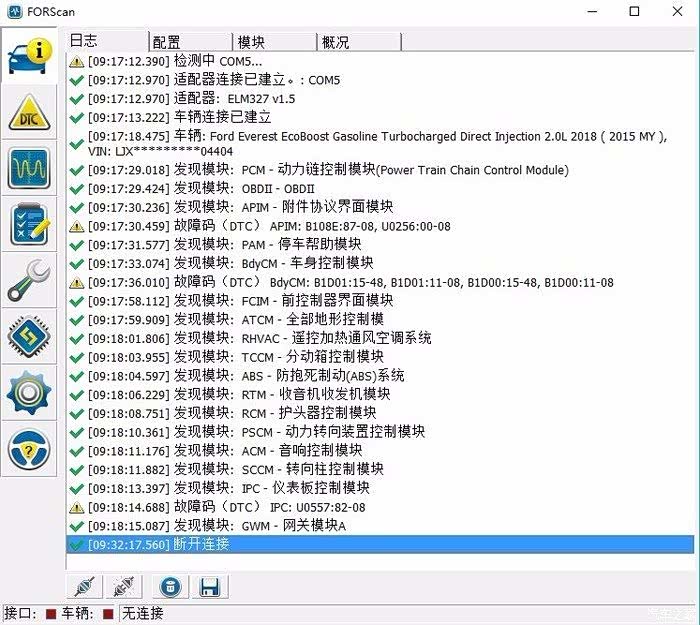Open the gear settings section
The width and height of the screenshot is (700, 625).
point(29,393)
